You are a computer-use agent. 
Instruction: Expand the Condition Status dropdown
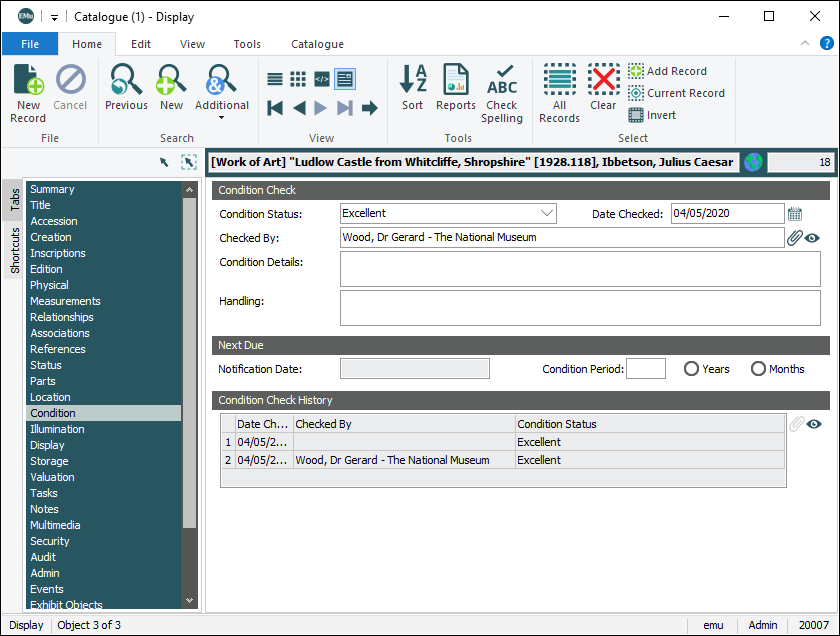[x=546, y=213]
